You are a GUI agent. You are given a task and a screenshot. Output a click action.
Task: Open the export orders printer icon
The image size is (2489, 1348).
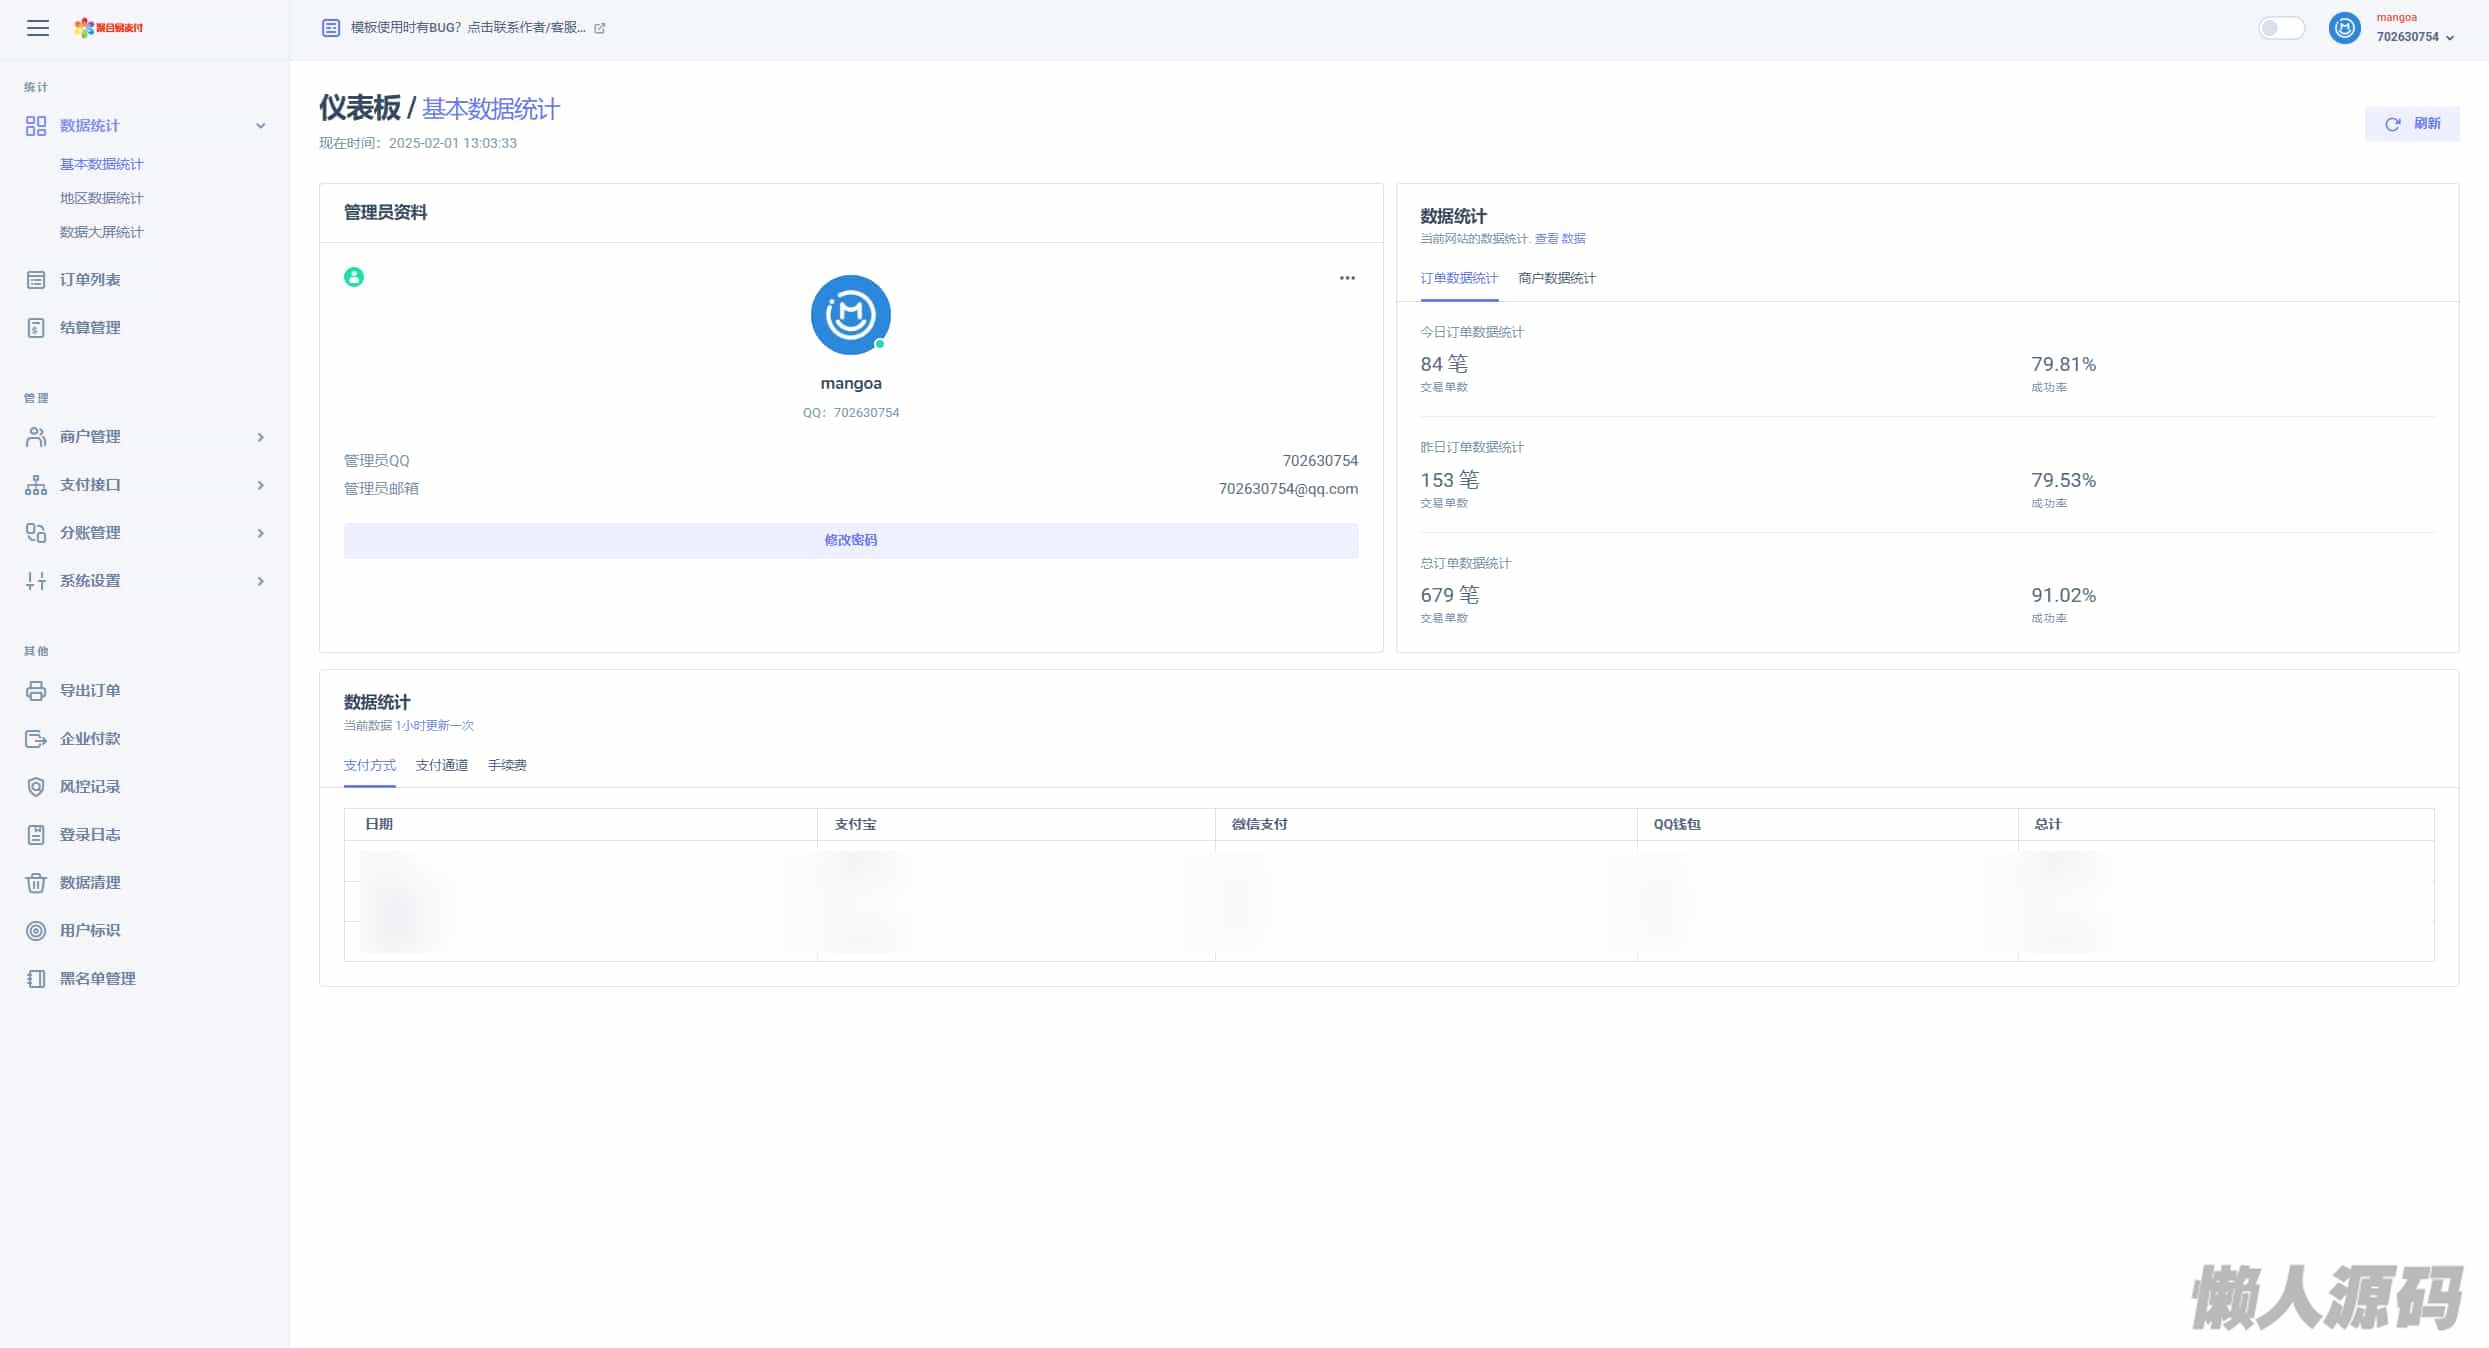(36, 691)
